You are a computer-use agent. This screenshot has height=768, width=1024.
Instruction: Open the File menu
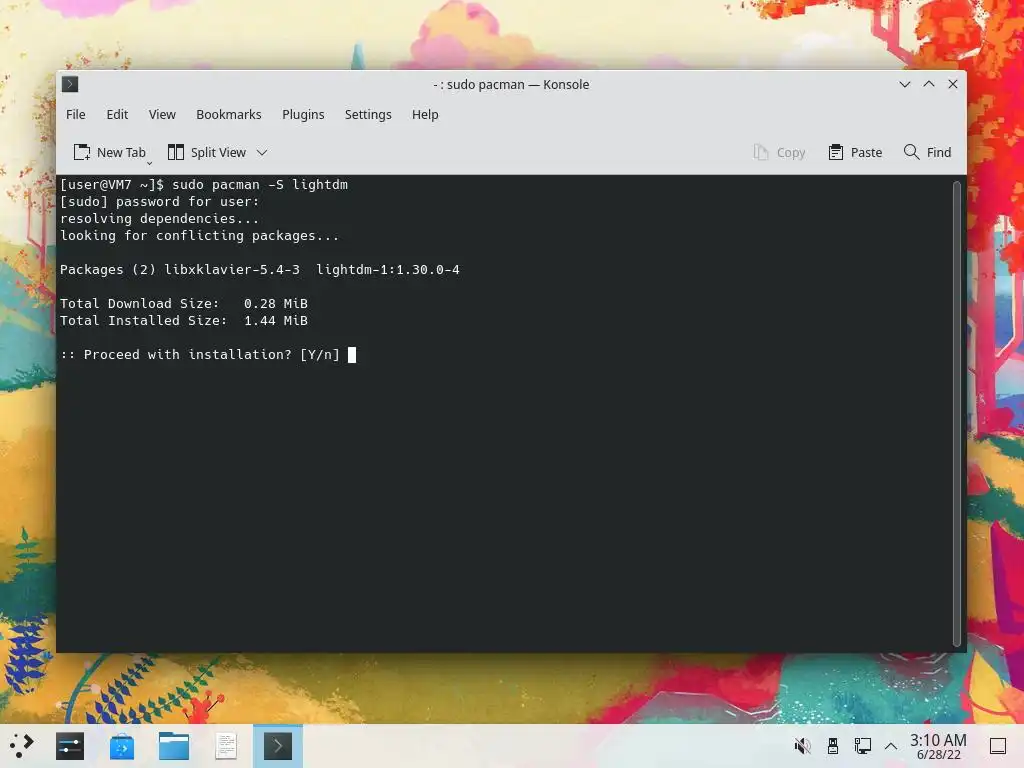pyautogui.click(x=76, y=114)
